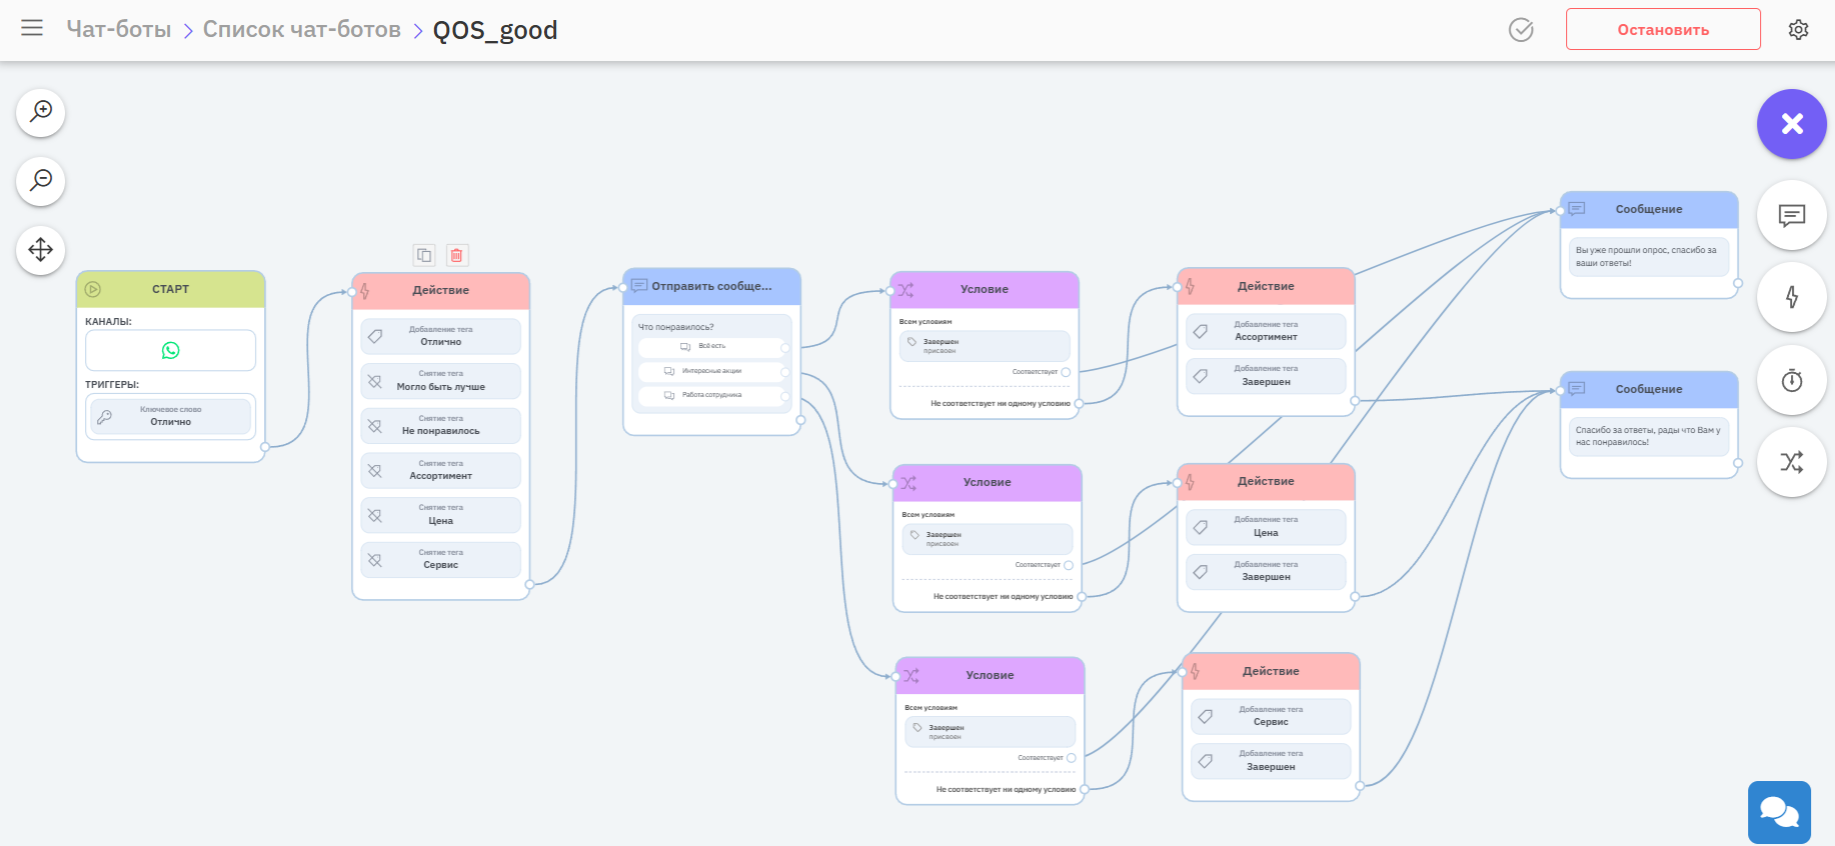Click the QOS_good bot title
1835x846 pixels.
pyautogui.click(x=495, y=30)
